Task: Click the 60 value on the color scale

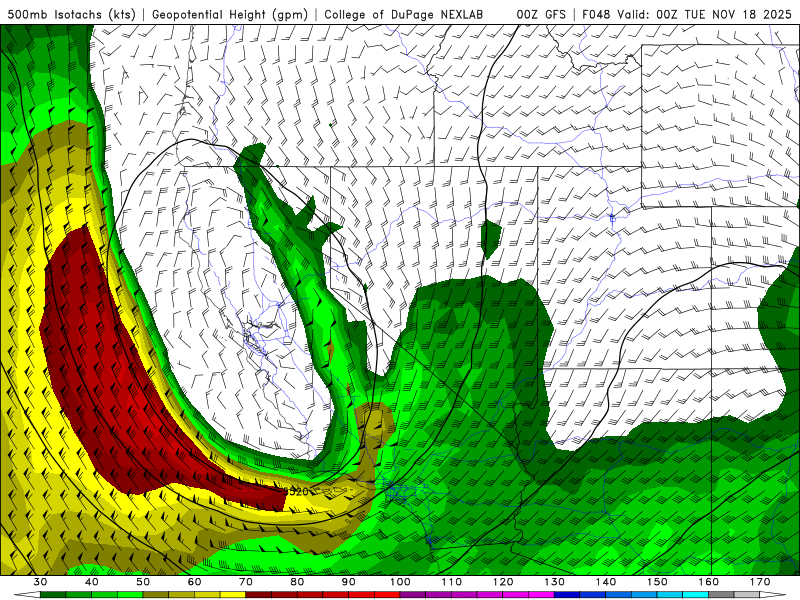Action: click(x=194, y=582)
